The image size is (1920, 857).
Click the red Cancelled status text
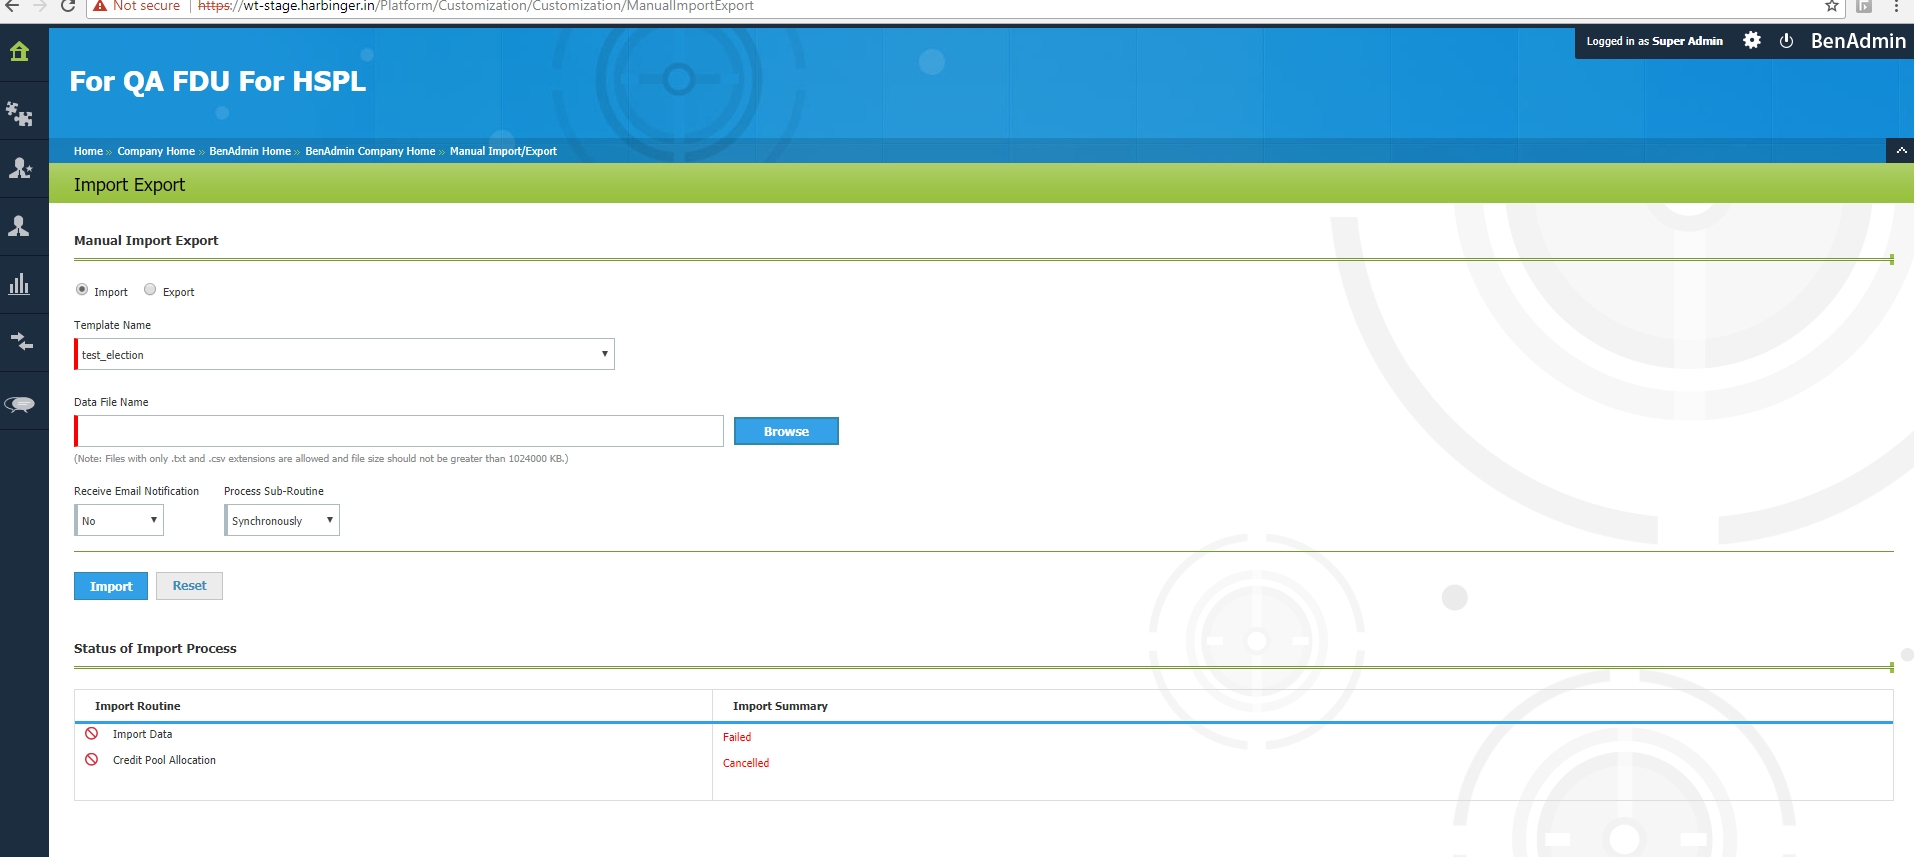point(746,763)
